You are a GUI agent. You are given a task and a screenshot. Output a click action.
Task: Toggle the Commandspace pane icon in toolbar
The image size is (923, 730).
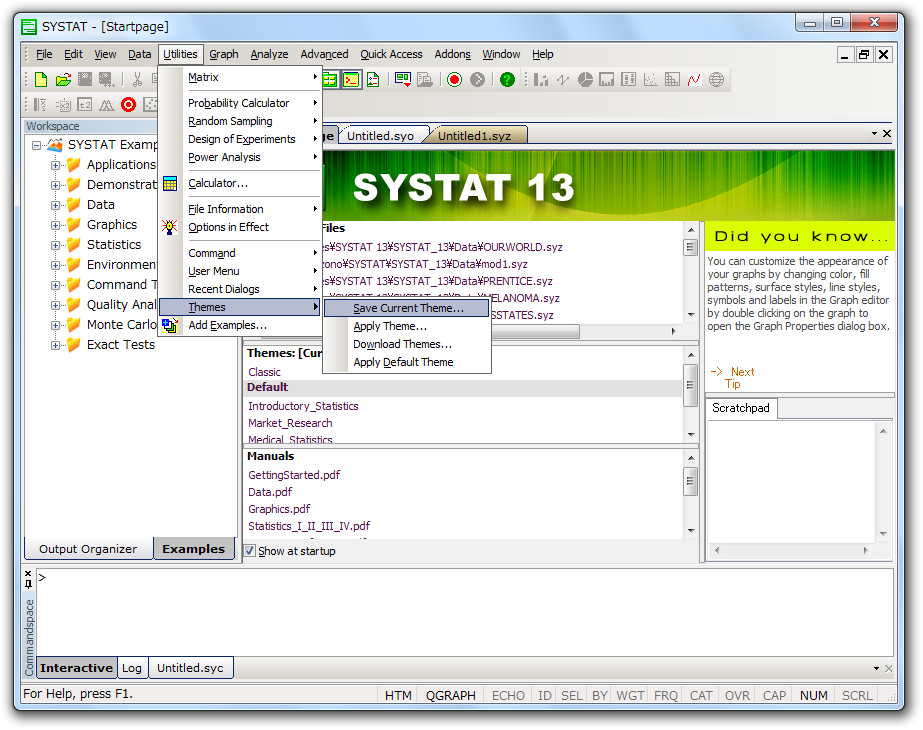point(351,79)
